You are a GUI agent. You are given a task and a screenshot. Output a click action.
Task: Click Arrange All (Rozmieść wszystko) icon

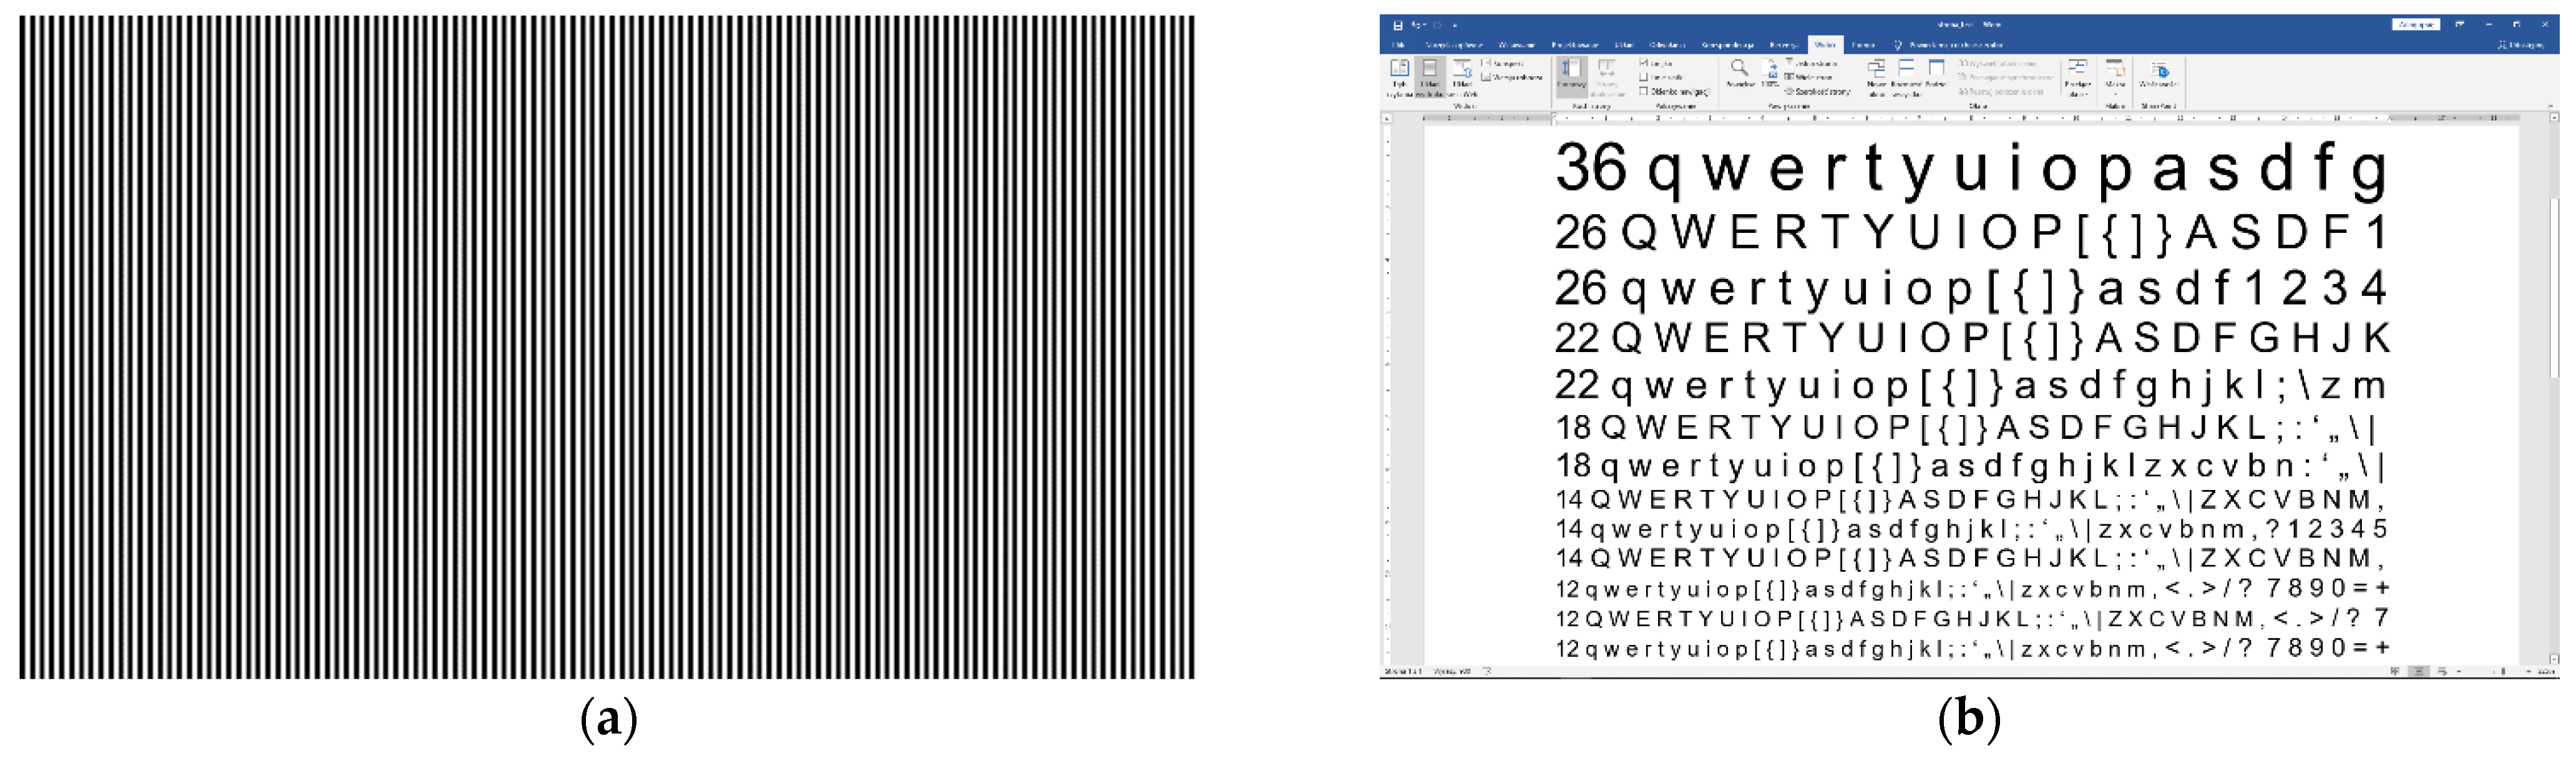pyautogui.click(x=1906, y=69)
